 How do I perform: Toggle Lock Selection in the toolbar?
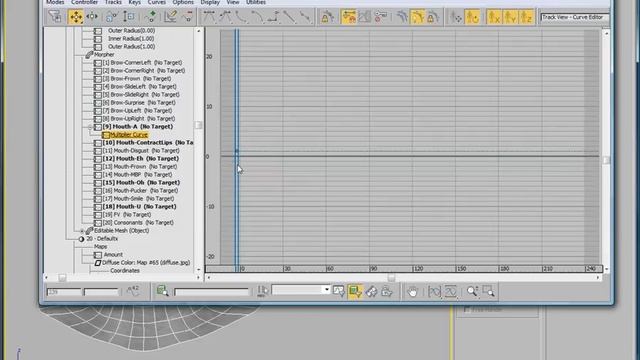(x=327, y=17)
